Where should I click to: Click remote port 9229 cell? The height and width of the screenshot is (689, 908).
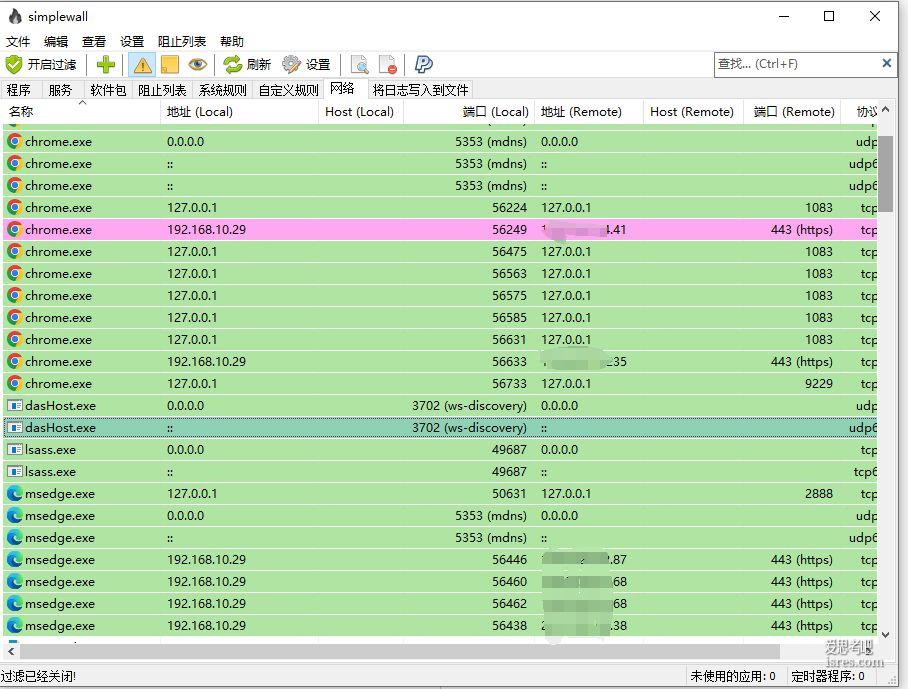coord(819,383)
